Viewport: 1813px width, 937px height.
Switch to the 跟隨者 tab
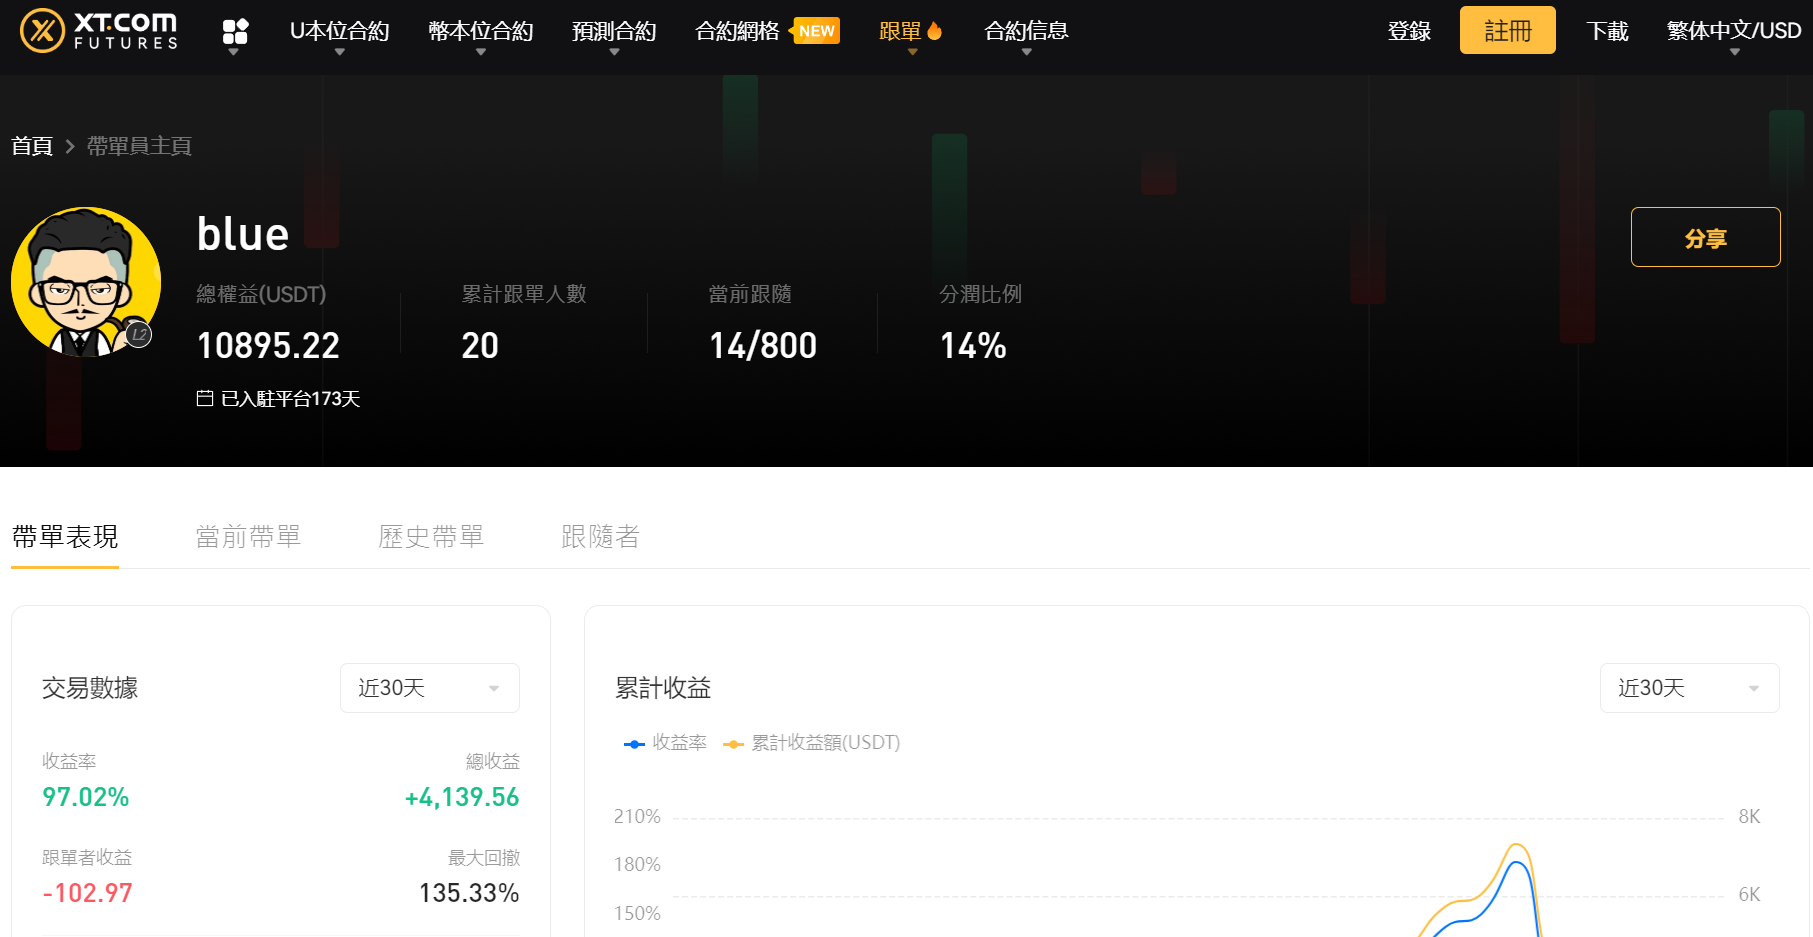coord(600,537)
